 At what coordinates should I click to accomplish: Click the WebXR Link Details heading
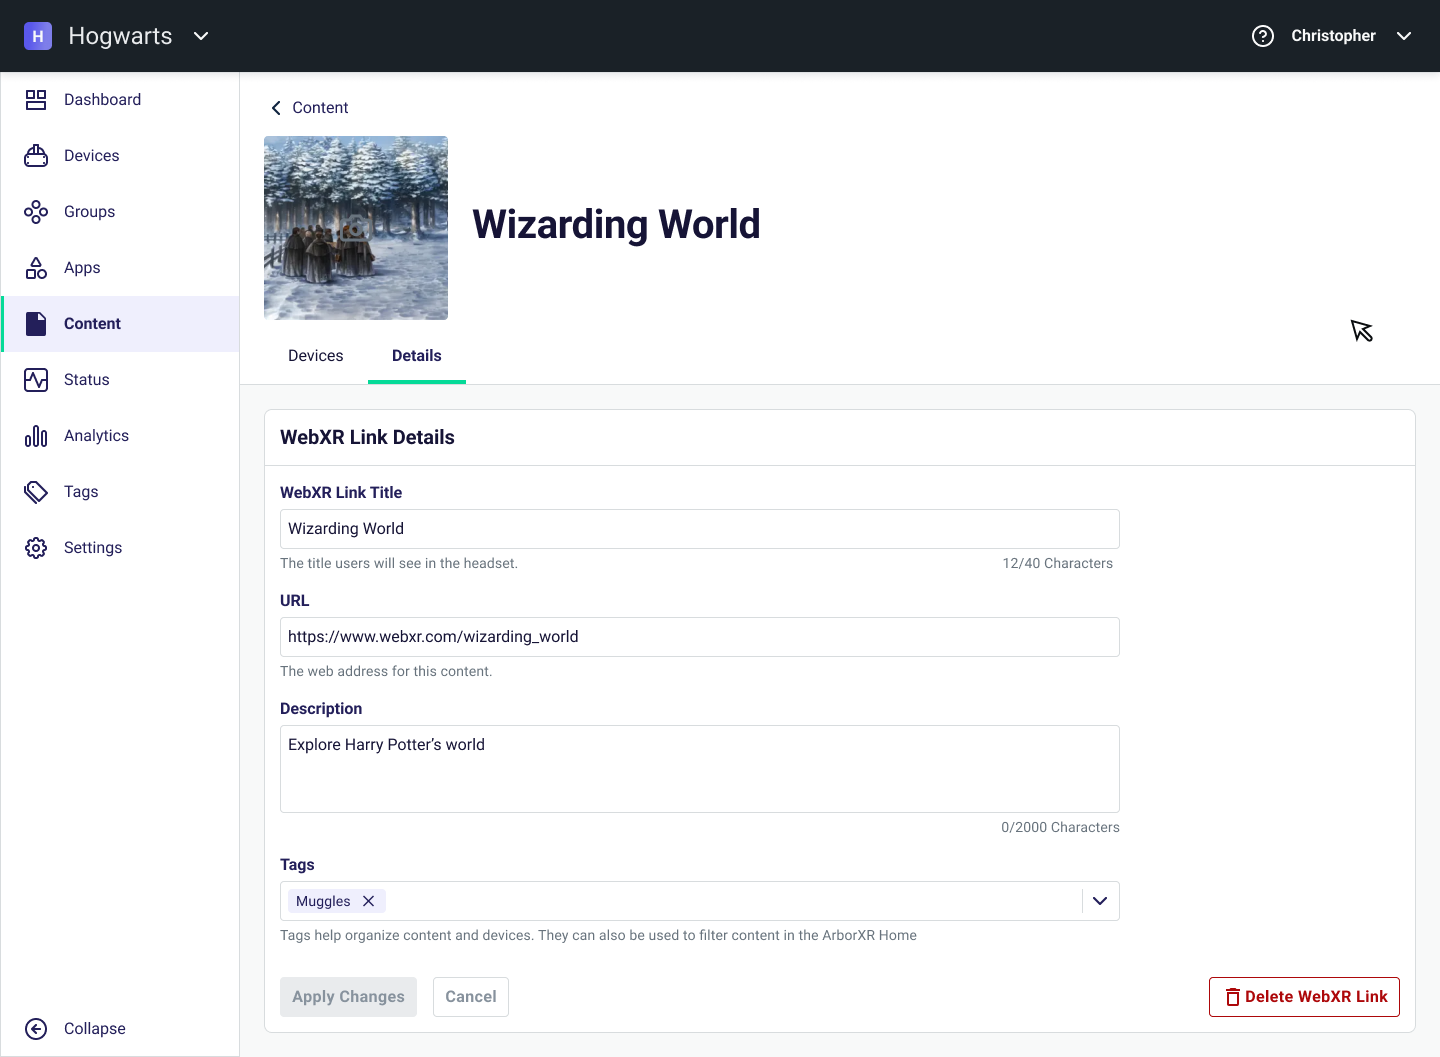coord(367,438)
